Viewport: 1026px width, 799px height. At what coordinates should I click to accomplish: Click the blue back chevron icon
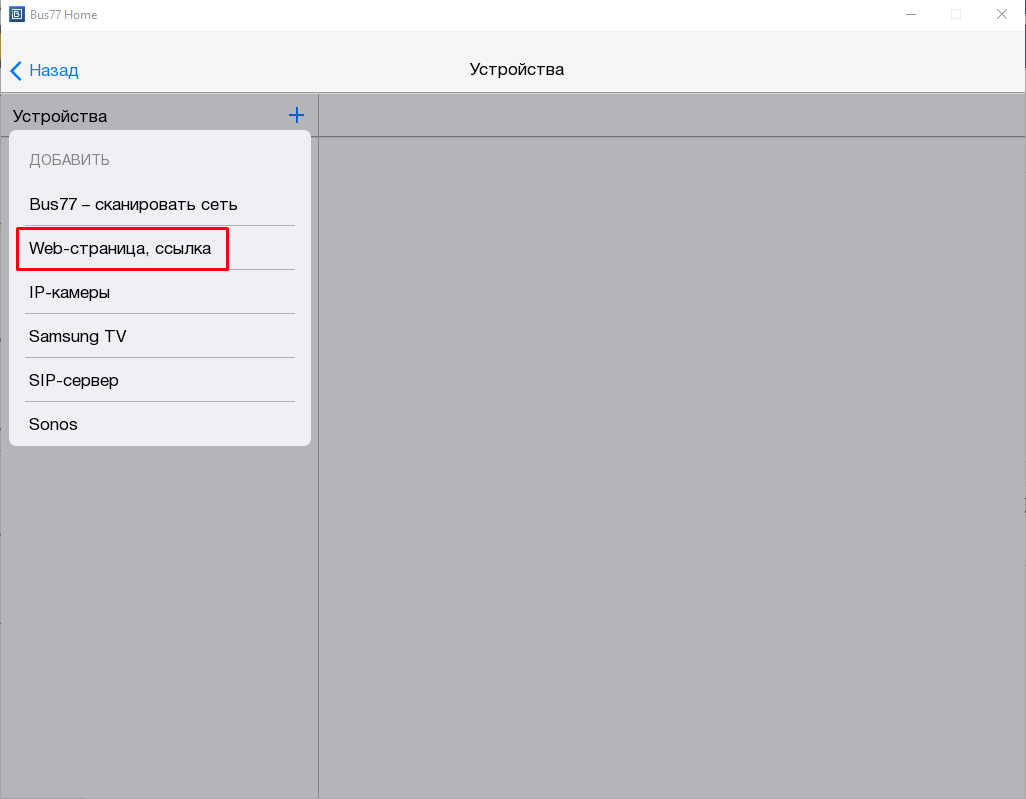coord(16,70)
